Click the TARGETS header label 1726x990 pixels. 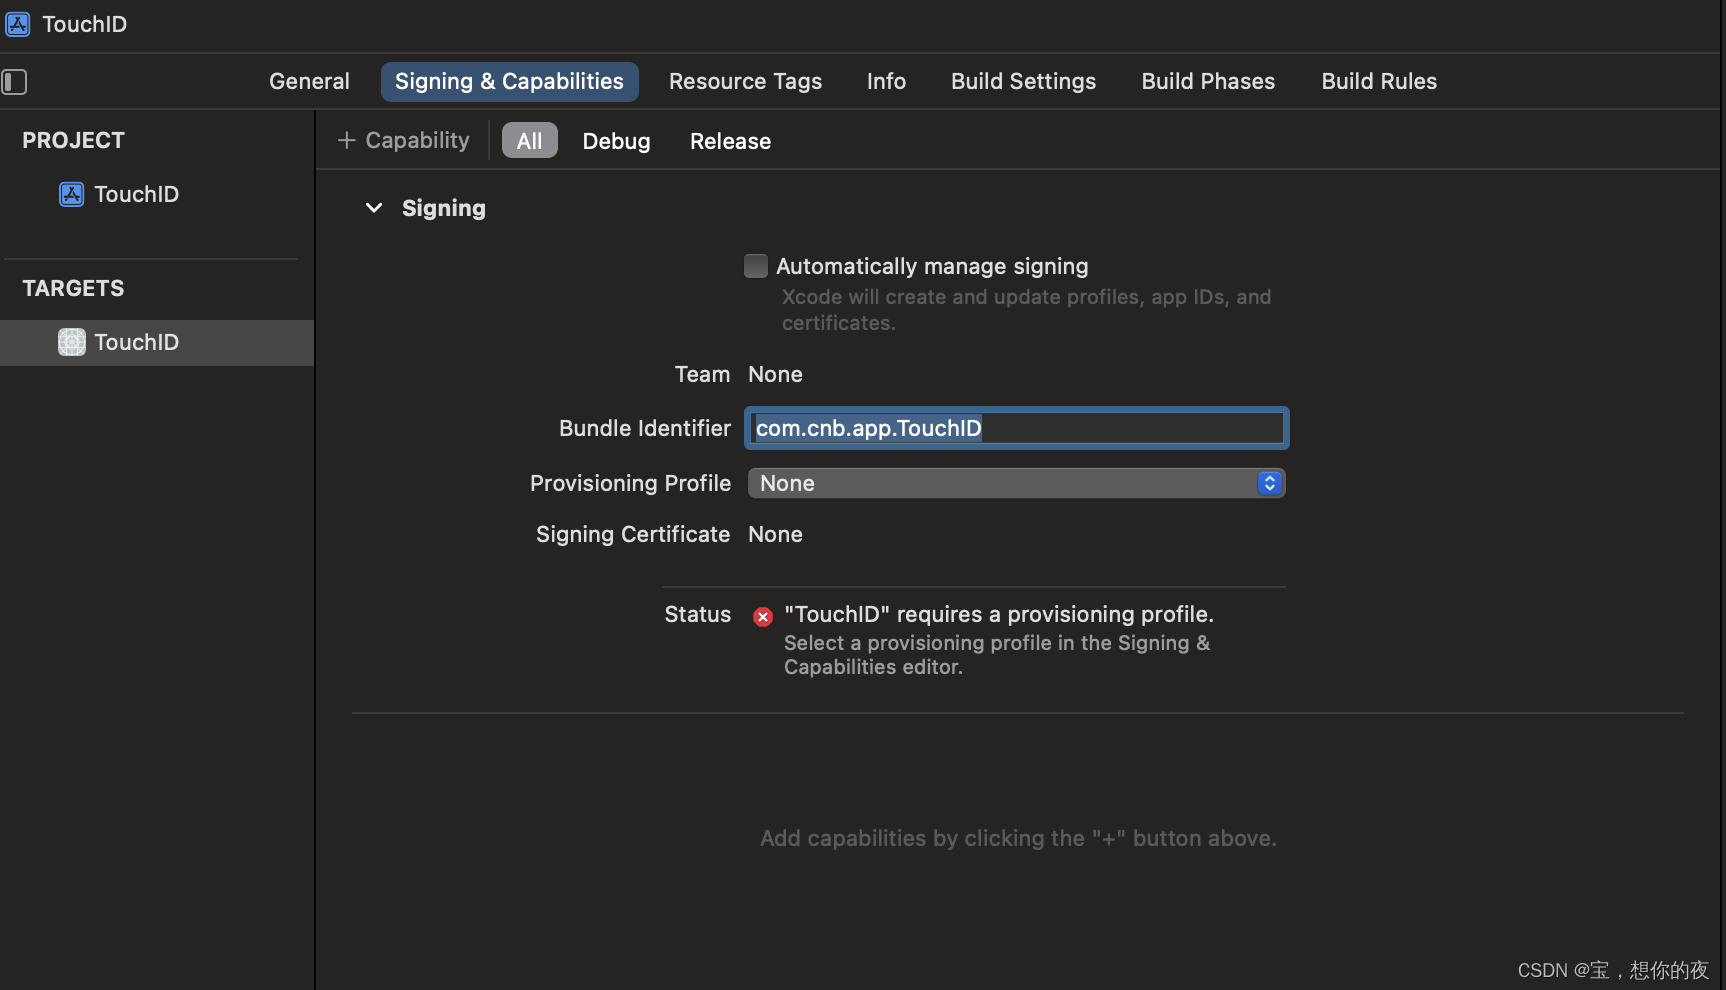[73, 288]
